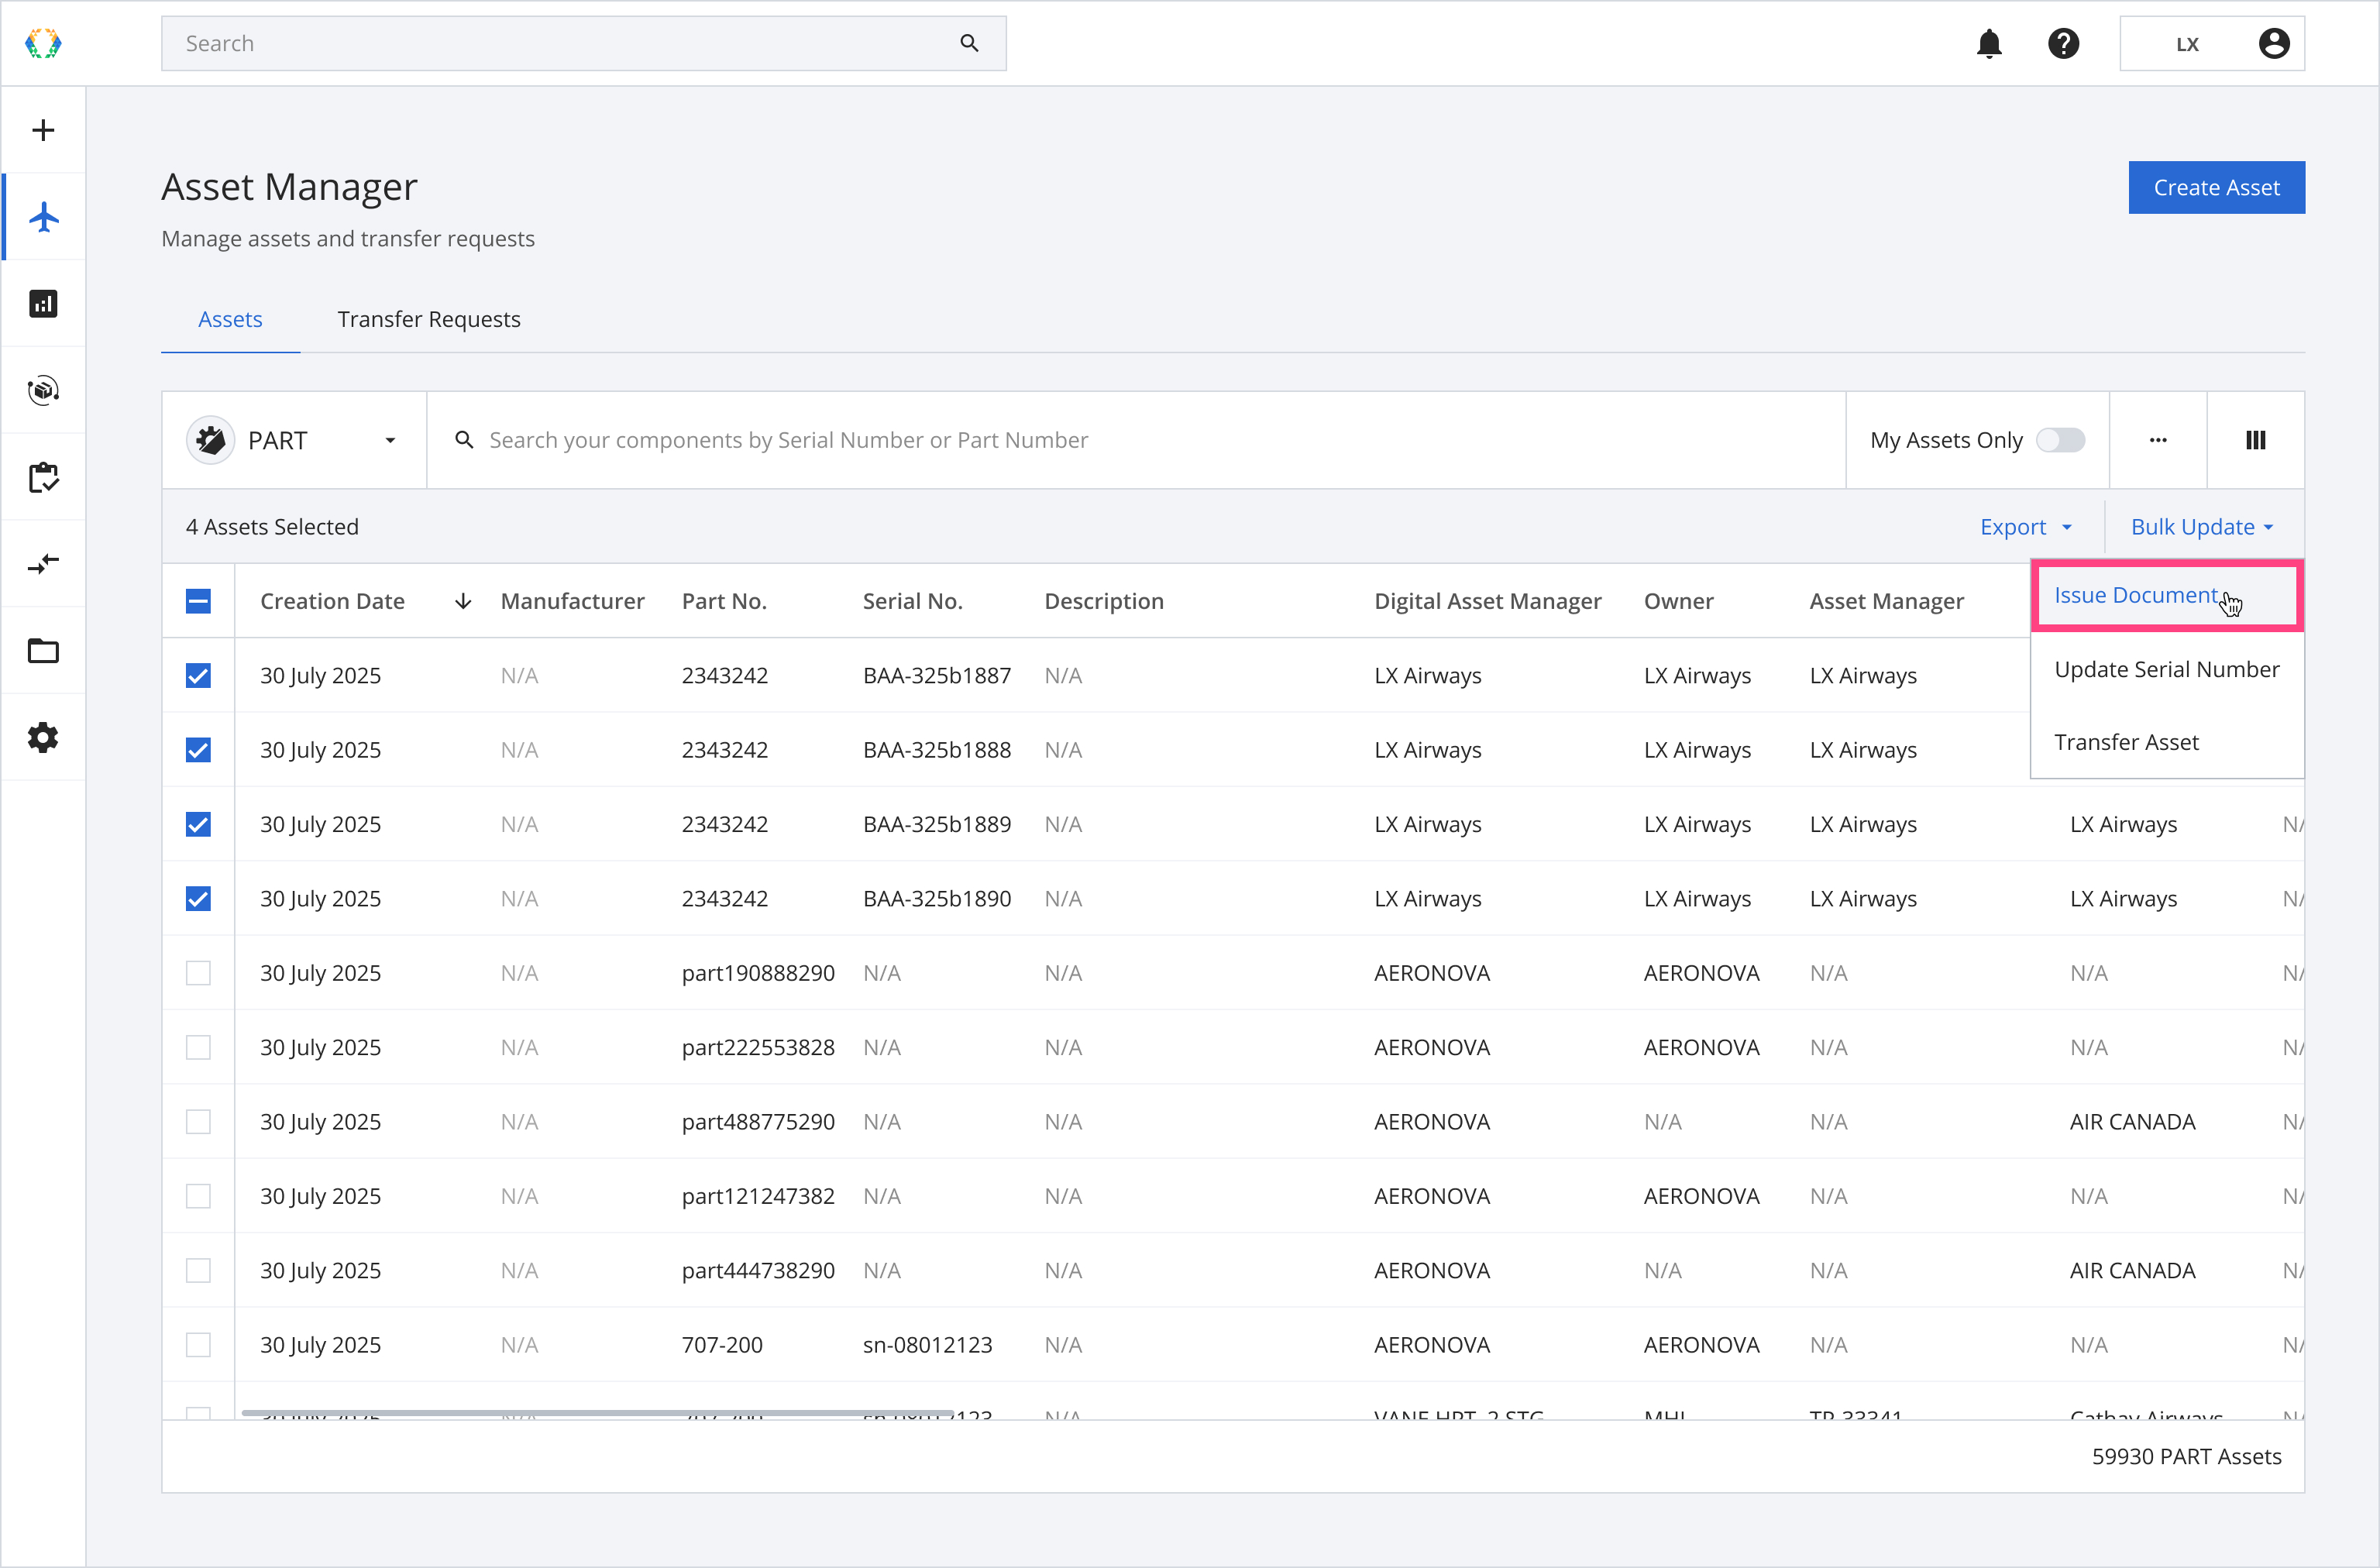Click the notification bell icon
The height and width of the screenshot is (1568, 2380).
[1989, 43]
